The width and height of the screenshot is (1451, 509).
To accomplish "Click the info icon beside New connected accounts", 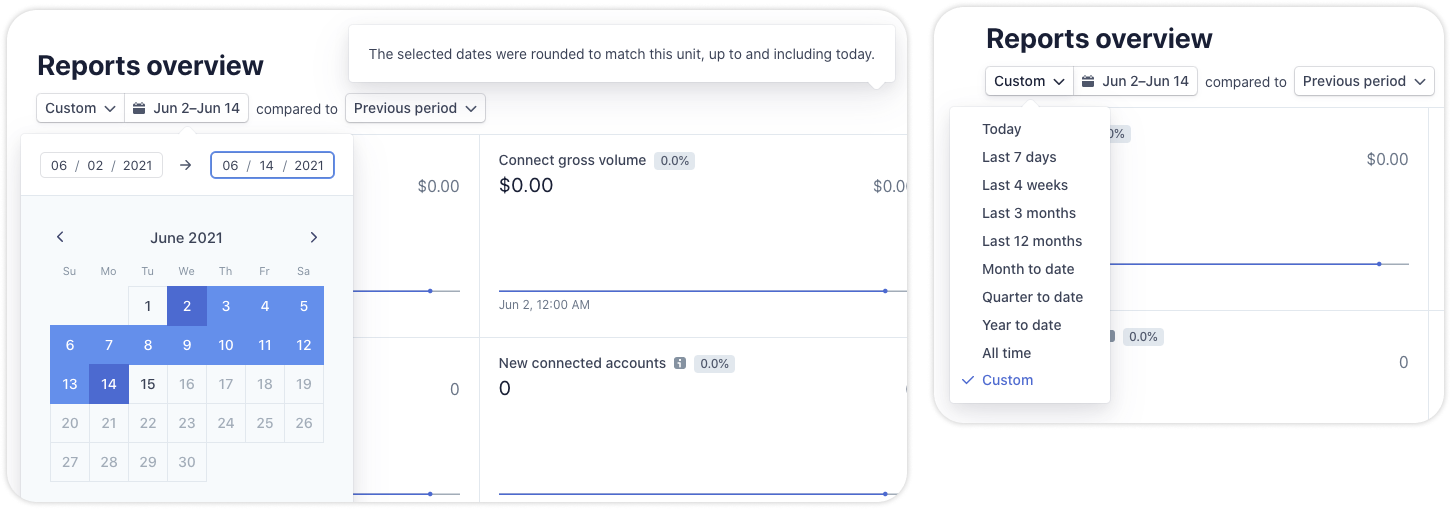I will [x=680, y=364].
